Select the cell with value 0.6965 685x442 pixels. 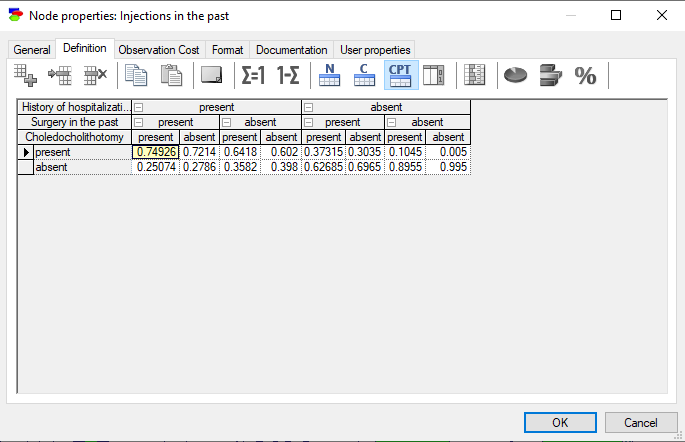pos(365,167)
